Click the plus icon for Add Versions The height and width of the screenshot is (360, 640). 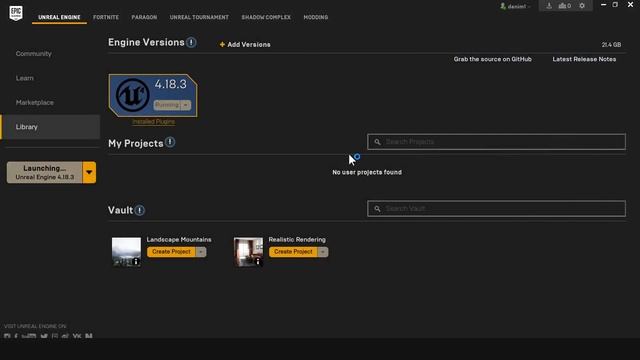[222, 44]
